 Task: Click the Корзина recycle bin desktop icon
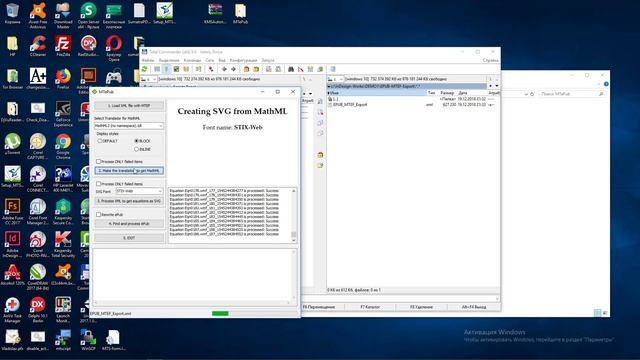(13, 13)
